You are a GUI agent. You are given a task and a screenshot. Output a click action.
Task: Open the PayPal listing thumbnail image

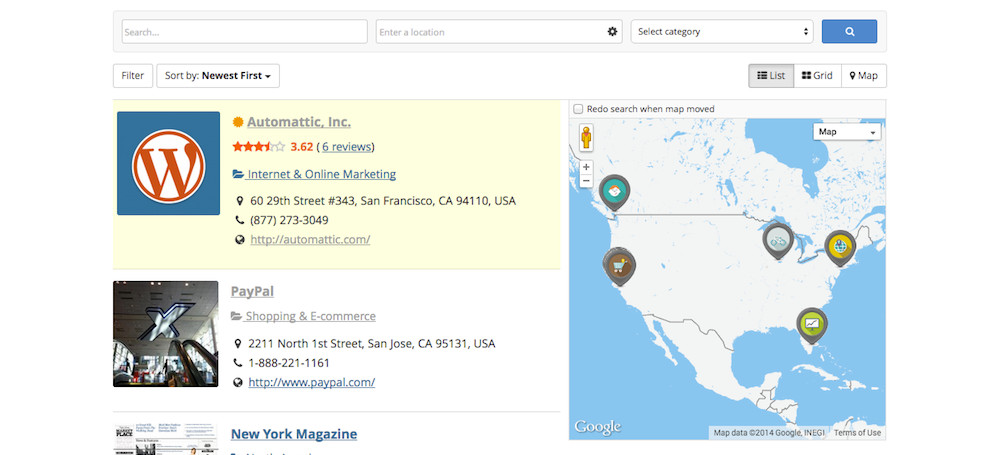click(x=166, y=334)
